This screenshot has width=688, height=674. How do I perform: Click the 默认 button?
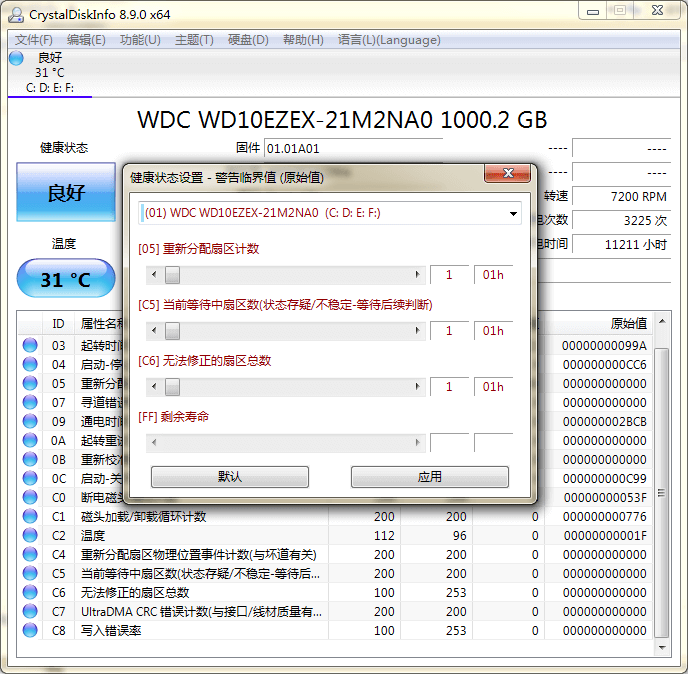tap(230, 477)
